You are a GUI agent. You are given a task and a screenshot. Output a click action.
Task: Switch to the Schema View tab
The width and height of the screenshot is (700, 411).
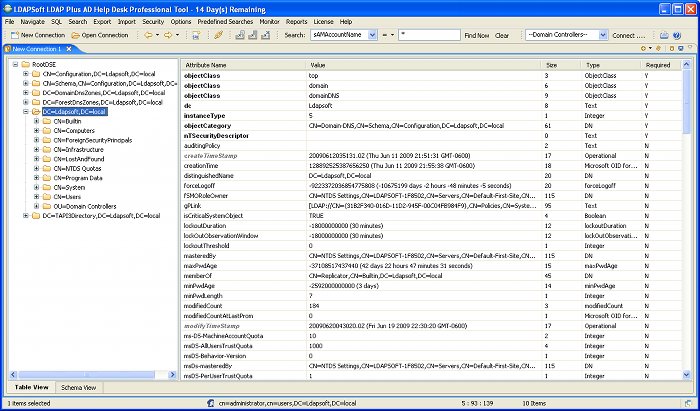78,387
